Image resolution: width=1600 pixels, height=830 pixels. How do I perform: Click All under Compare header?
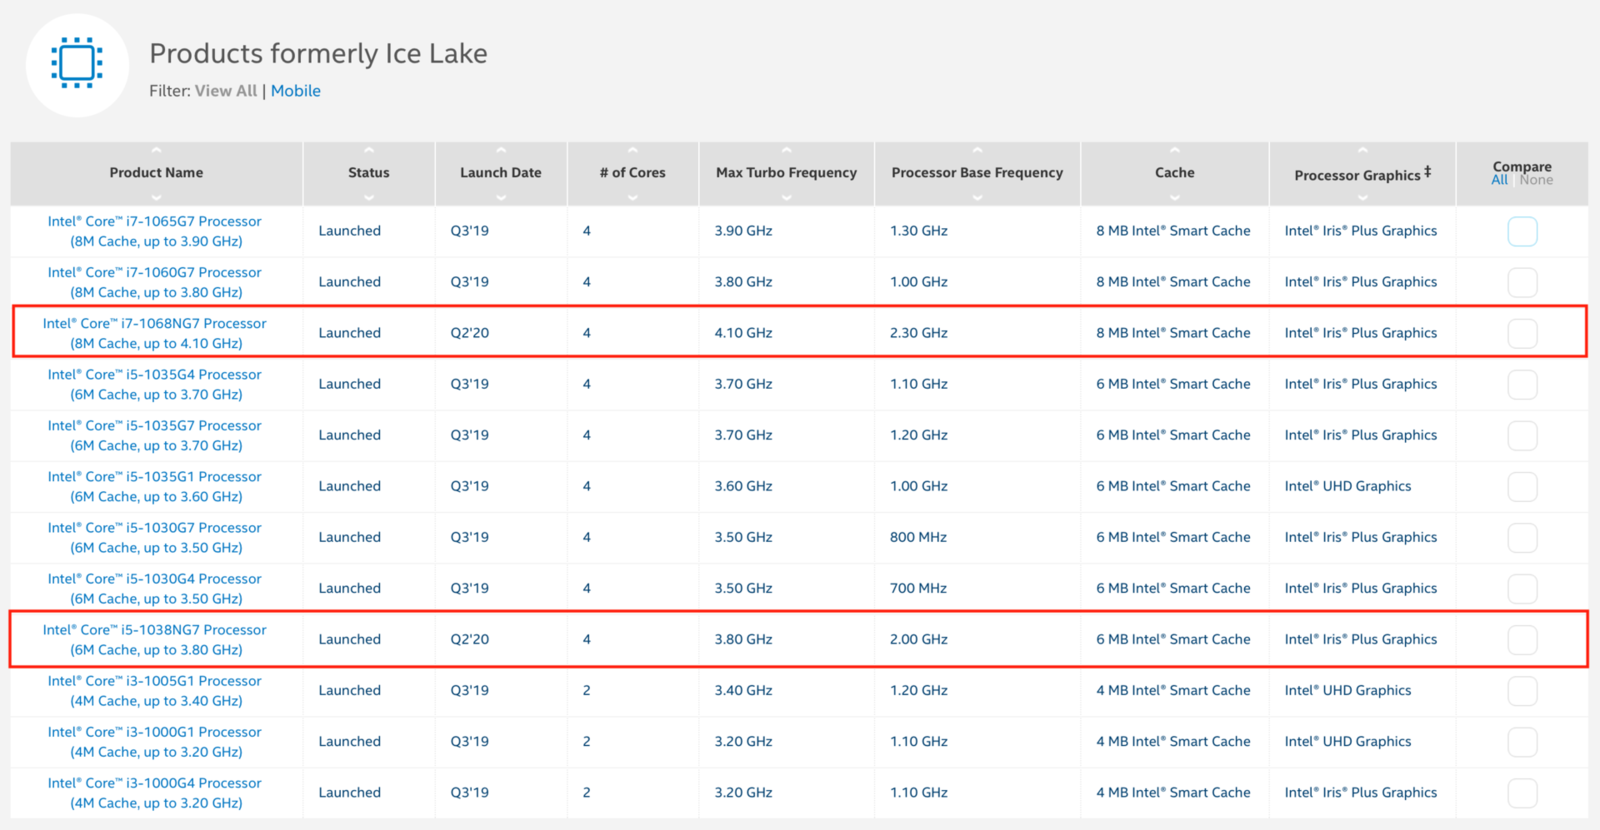1499,180
